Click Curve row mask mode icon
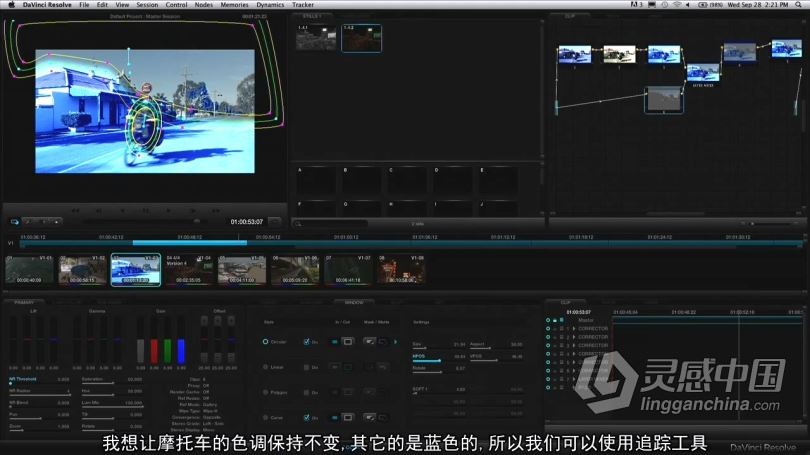810x455 pixels. click(369, 417)
